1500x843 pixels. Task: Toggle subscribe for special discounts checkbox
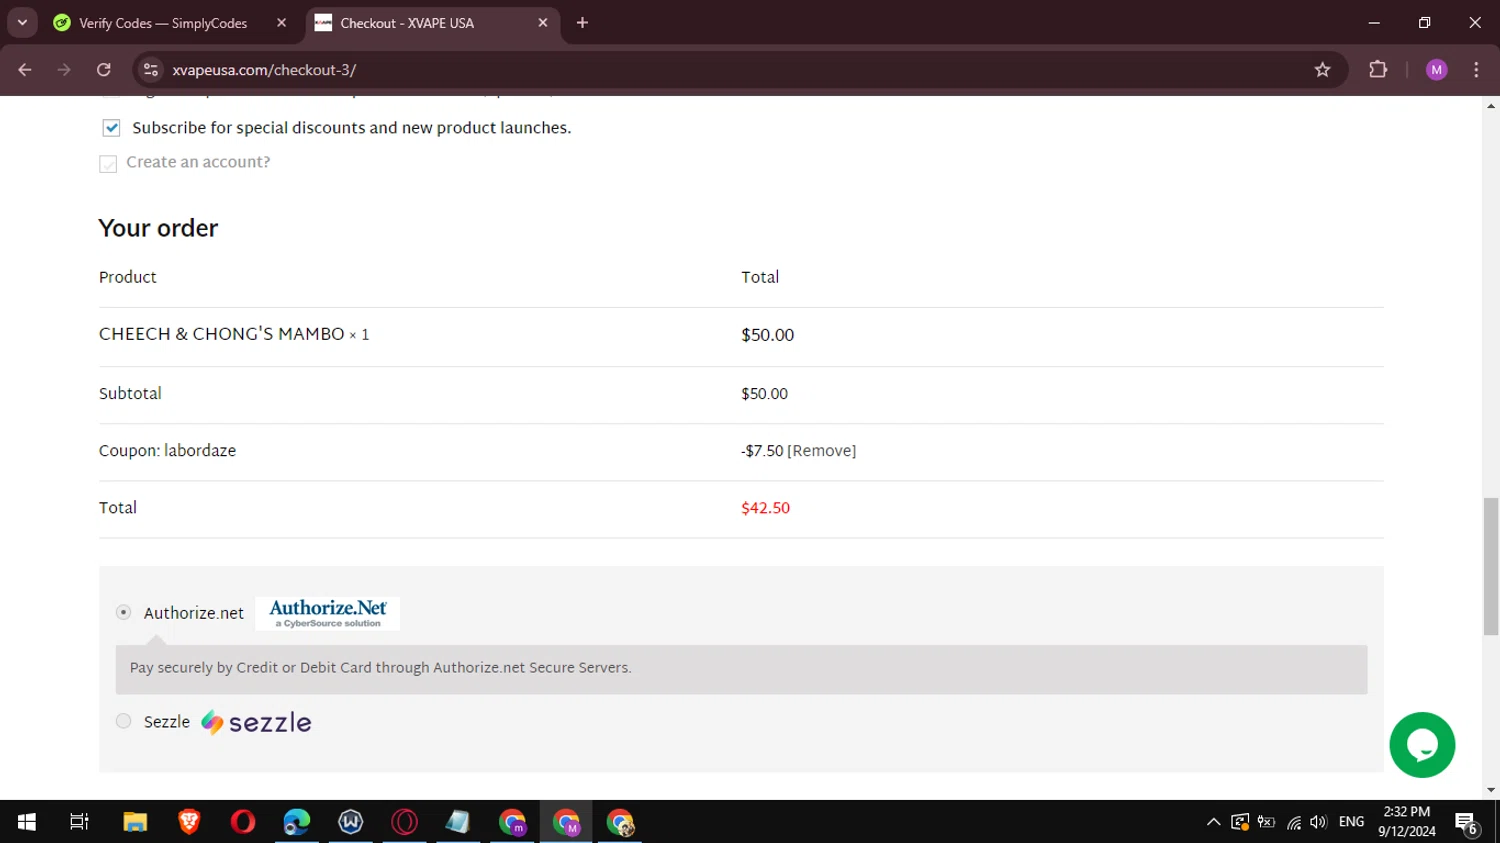tap(111, 128)
